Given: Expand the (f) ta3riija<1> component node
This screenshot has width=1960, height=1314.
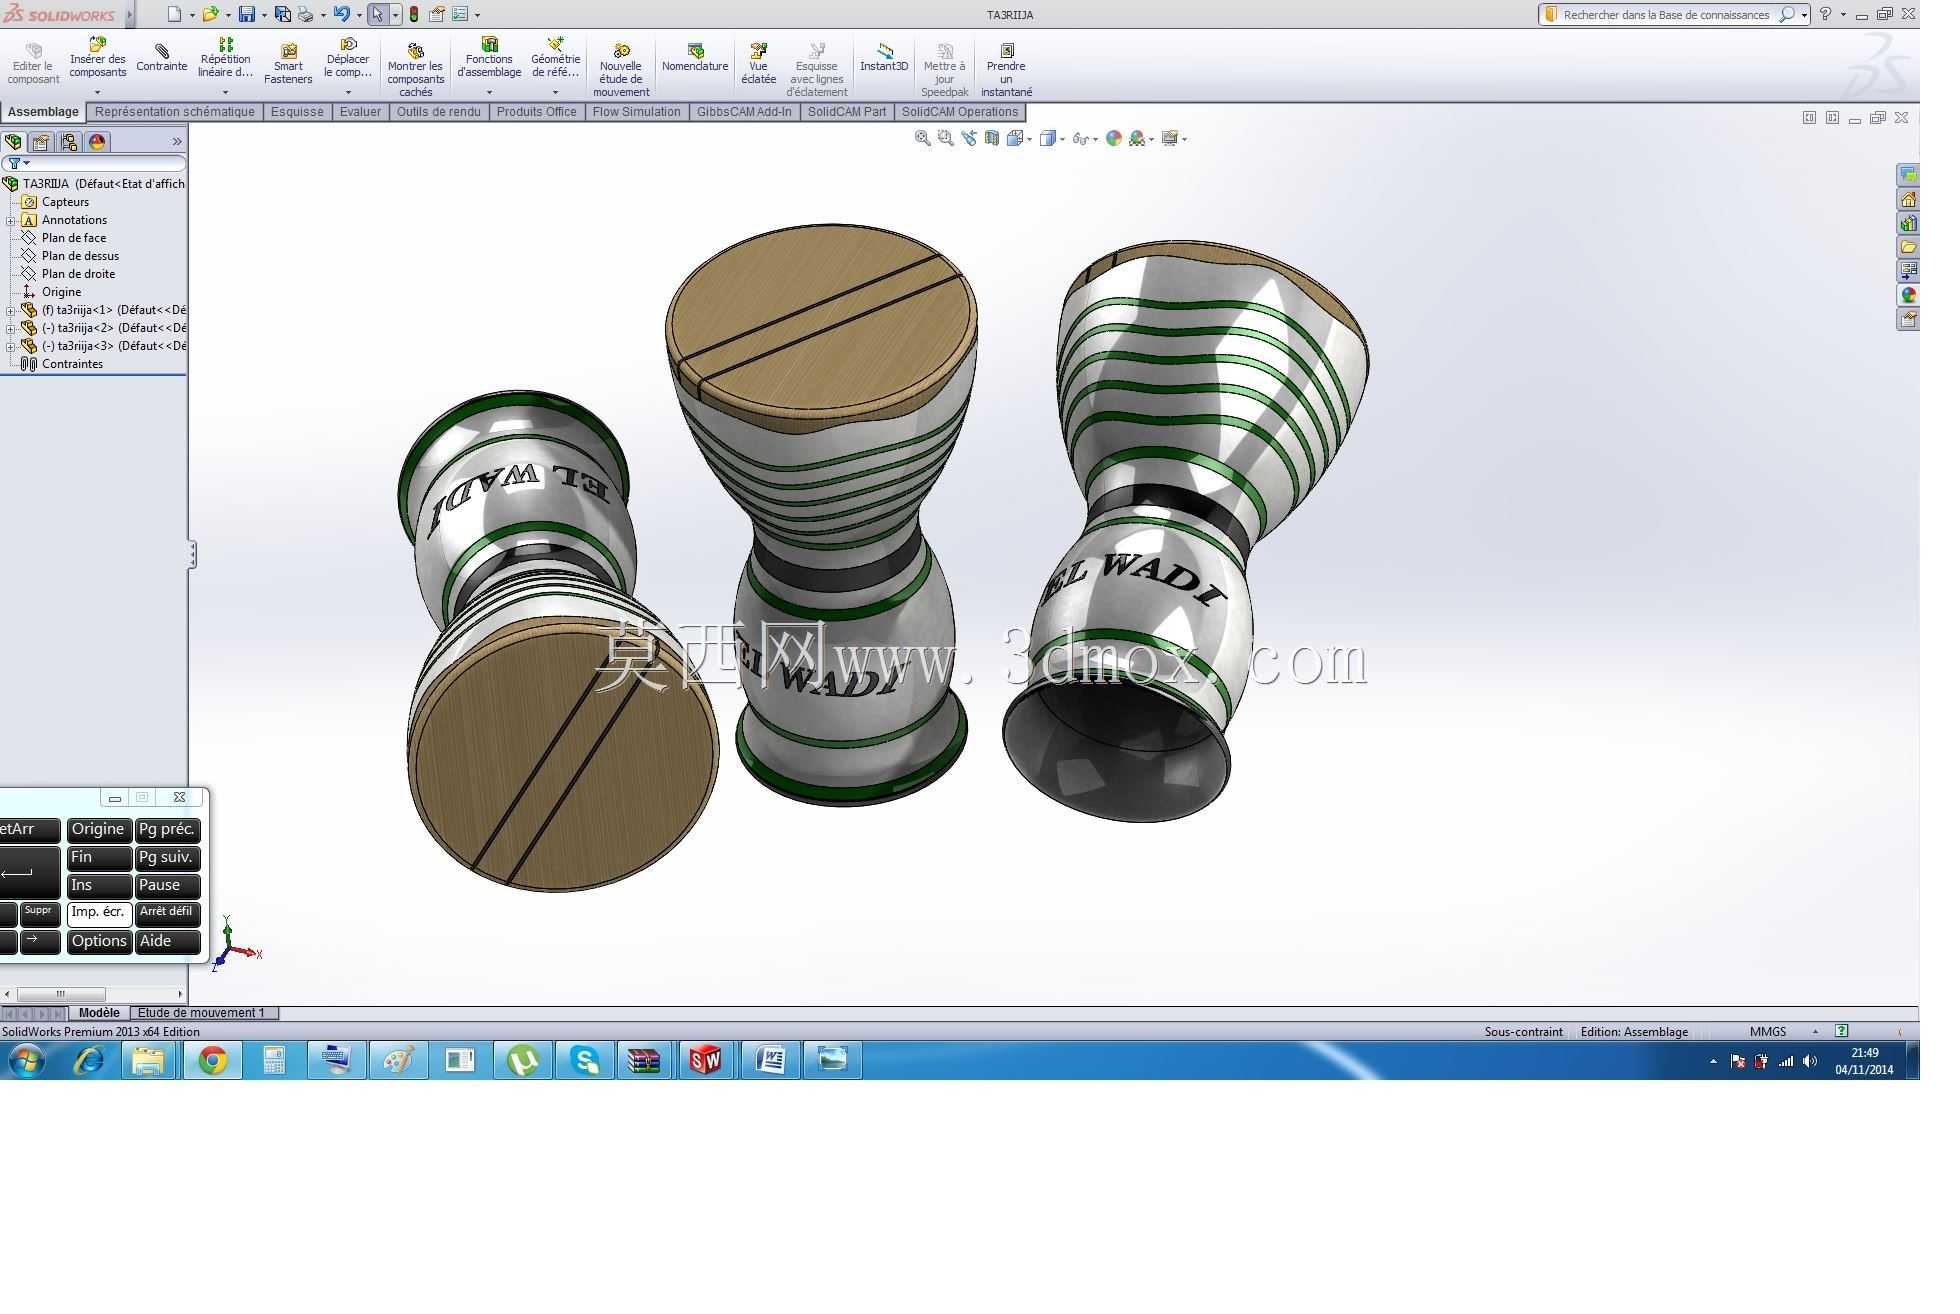Looking at the screenshot, I should coord(10,310).
